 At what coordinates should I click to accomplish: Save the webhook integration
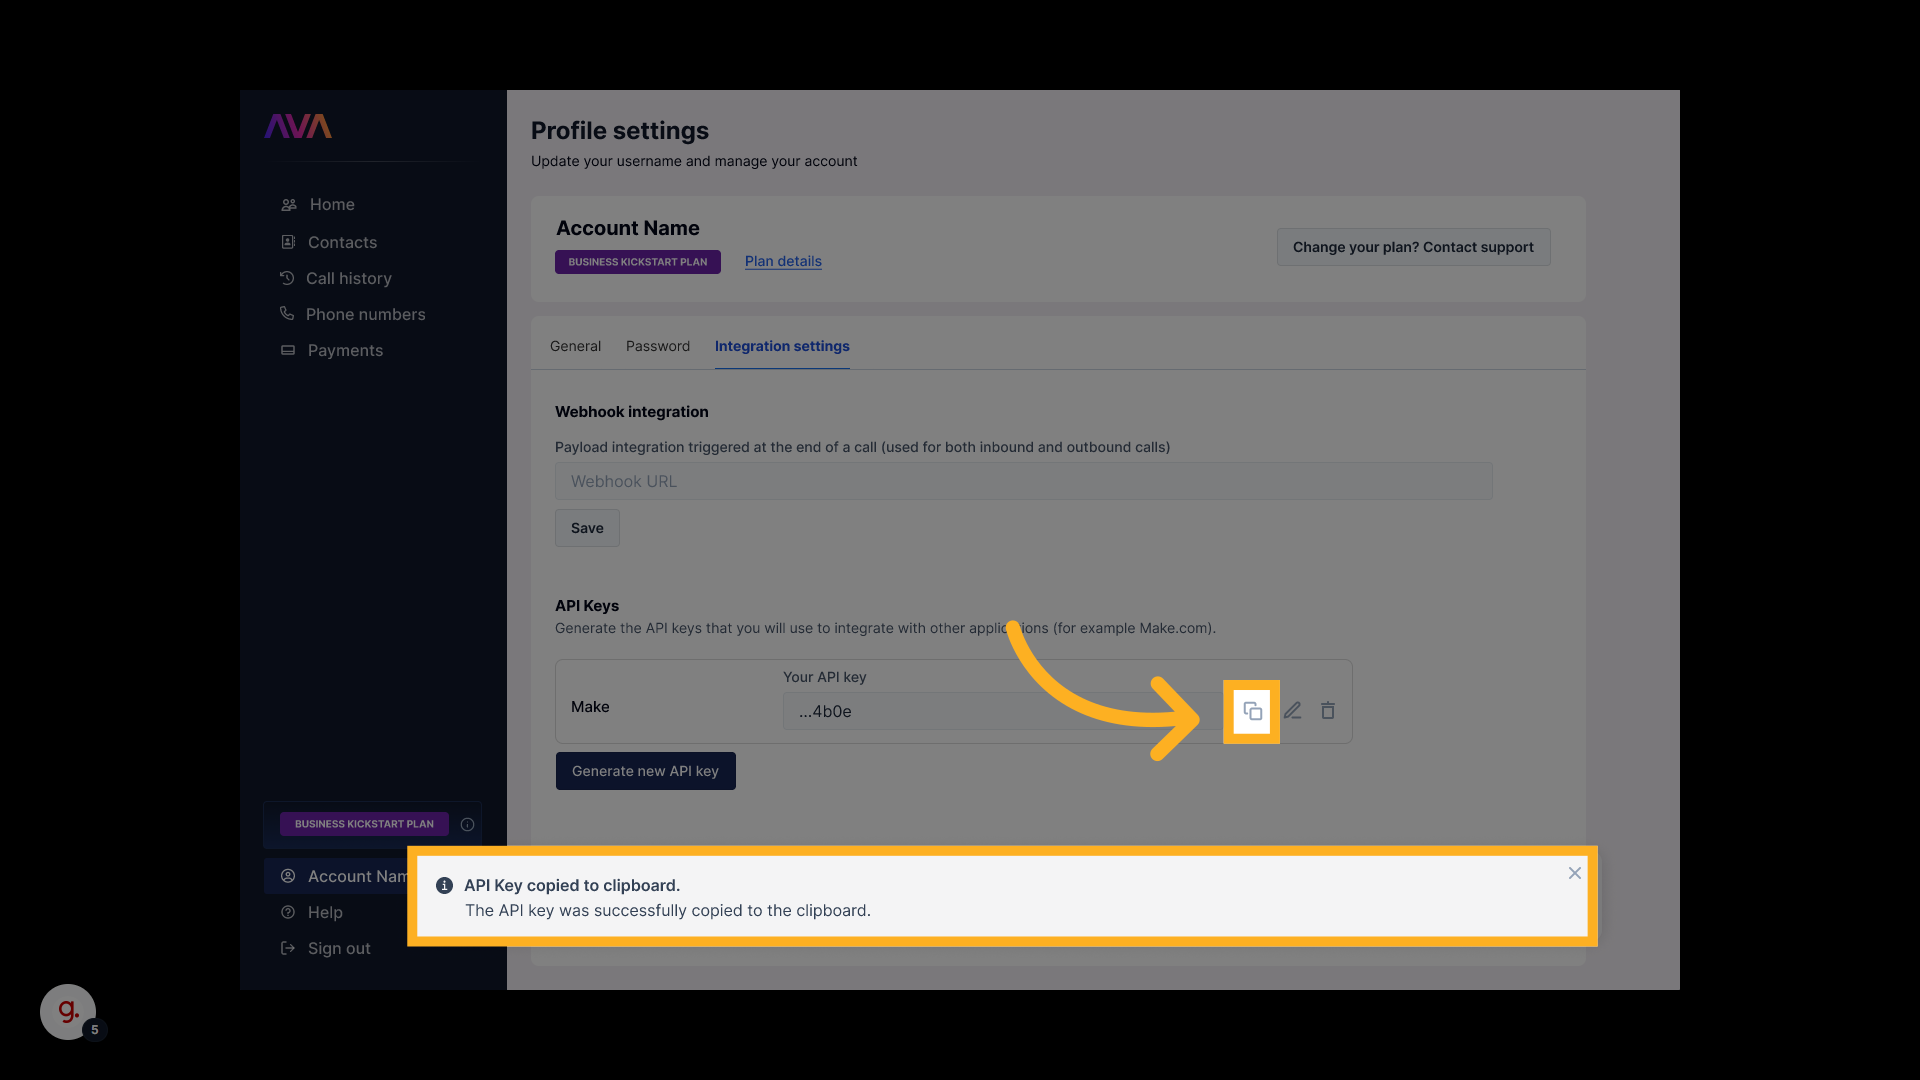pyautogui.click(x=587, y=528)
